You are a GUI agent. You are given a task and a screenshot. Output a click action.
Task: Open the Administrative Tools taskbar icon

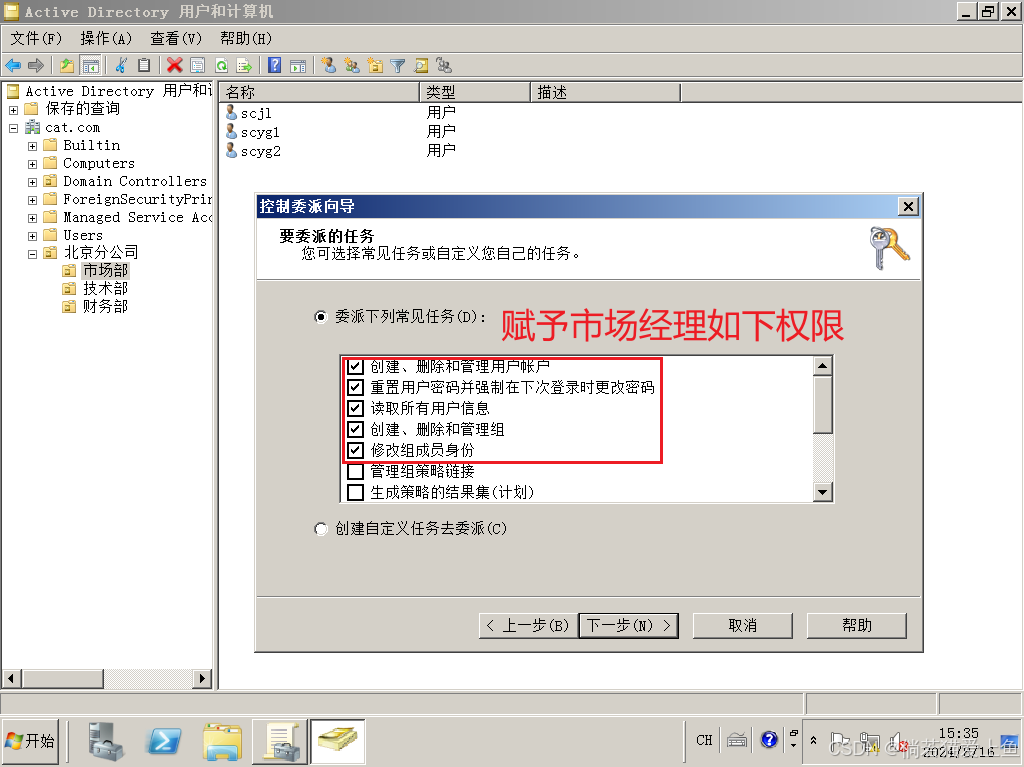point(281,742)
